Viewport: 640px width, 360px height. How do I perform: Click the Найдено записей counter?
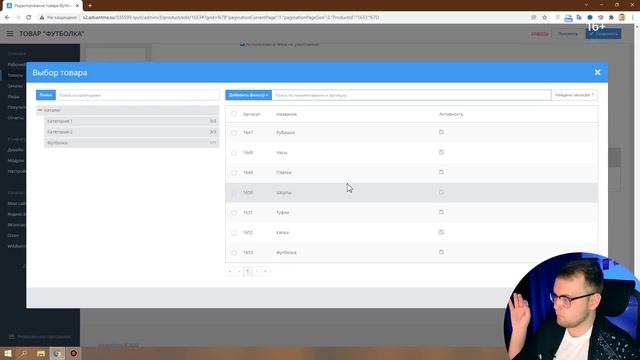click(574, 95)
